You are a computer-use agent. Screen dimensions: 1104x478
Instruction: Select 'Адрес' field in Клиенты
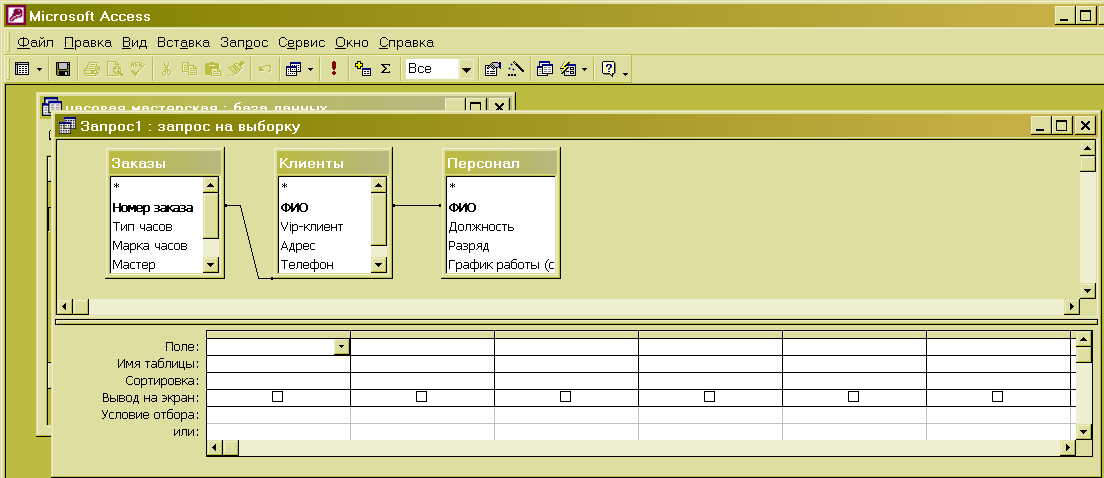pyautogui.click(x=298, y=246)
